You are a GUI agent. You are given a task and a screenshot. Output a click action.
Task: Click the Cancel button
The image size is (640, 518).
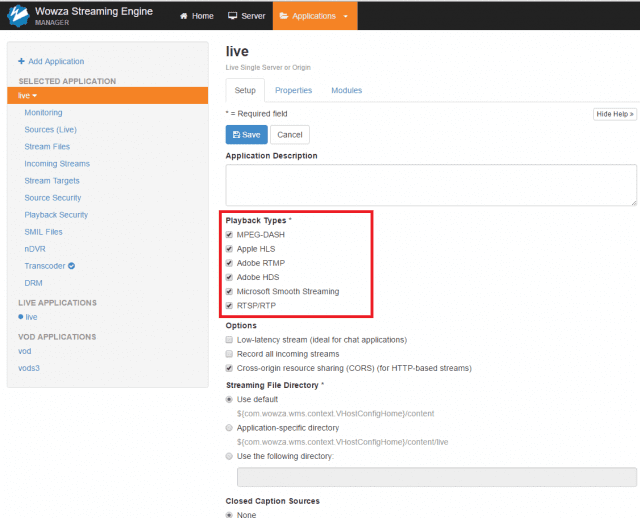click(x=290, y=135)
